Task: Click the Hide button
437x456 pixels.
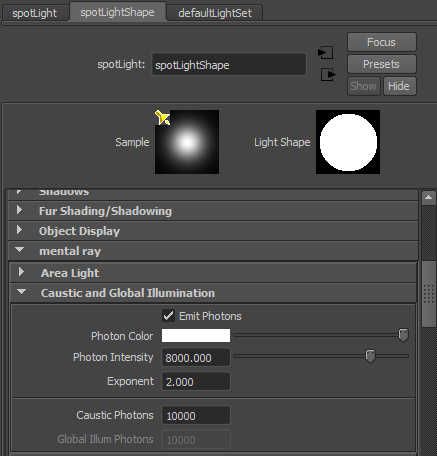Action: click(x=399, y=86)
